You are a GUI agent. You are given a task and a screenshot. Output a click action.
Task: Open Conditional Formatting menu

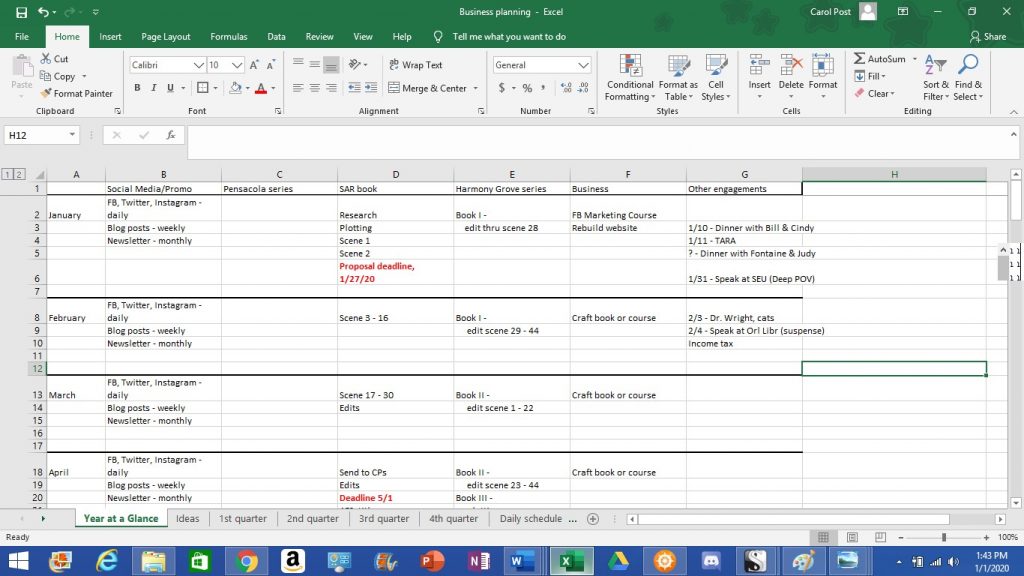click(x=630, y=78)
